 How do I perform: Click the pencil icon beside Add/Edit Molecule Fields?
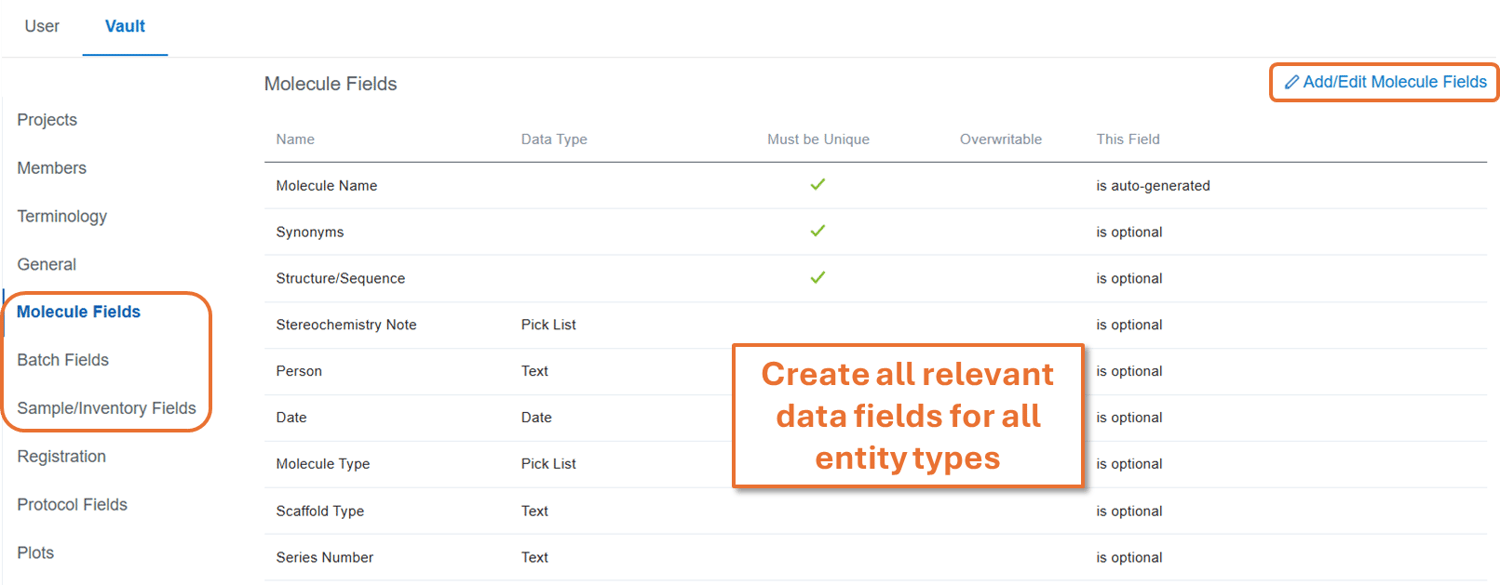pyautogui.click(x=1291, y=83)
